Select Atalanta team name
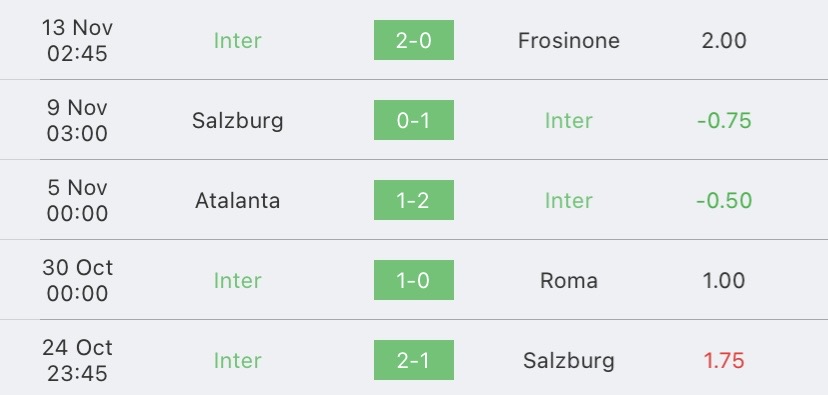Image resolution: width=828 pixels, height=395 pixels. (237, 201)
